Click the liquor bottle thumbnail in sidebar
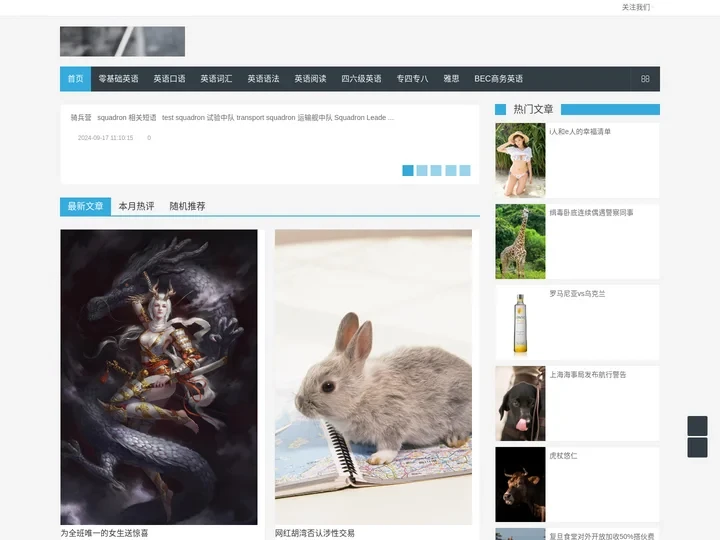Image resolution: width=720 pixels, height=540 pixels. point(520,322)
